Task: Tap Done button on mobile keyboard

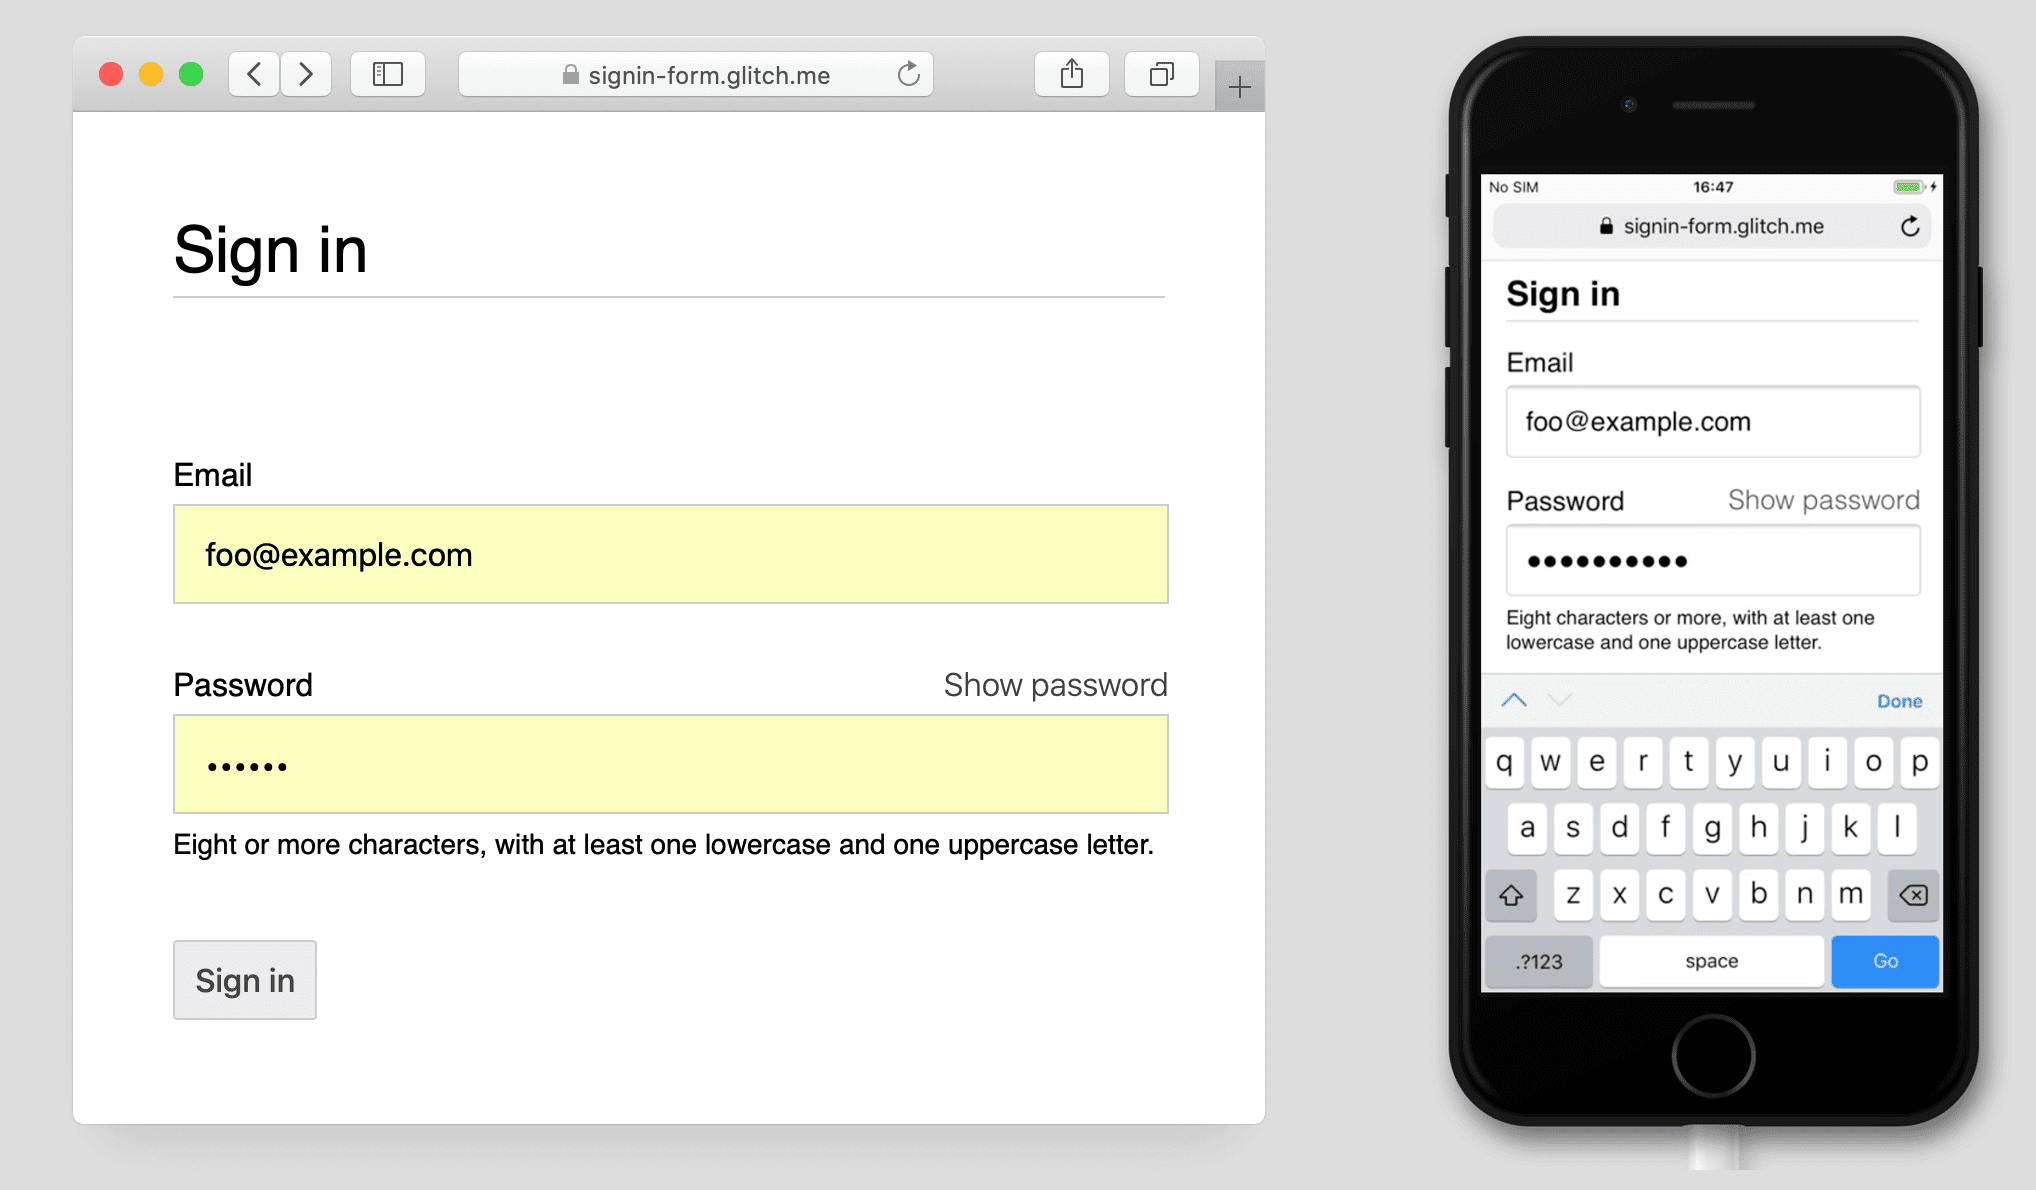Action: [x=1897, y=700]
